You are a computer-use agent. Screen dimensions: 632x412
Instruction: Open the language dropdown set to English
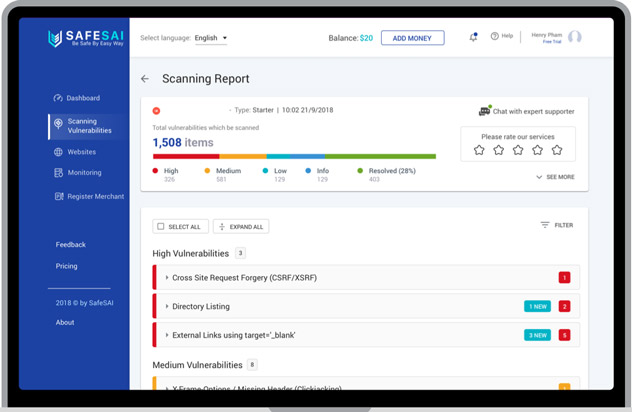coord(211,38)
